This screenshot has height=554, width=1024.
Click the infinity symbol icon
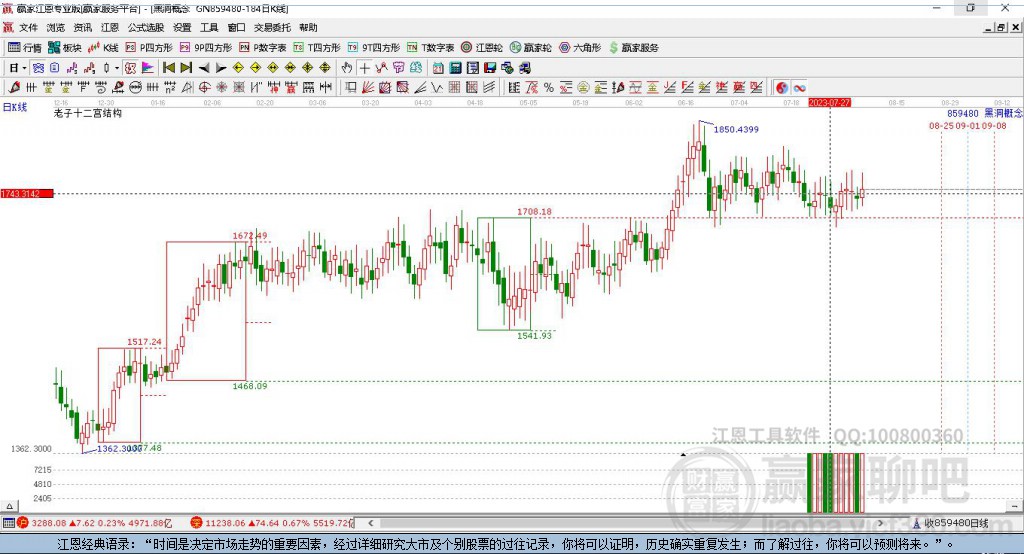[800, 87]
